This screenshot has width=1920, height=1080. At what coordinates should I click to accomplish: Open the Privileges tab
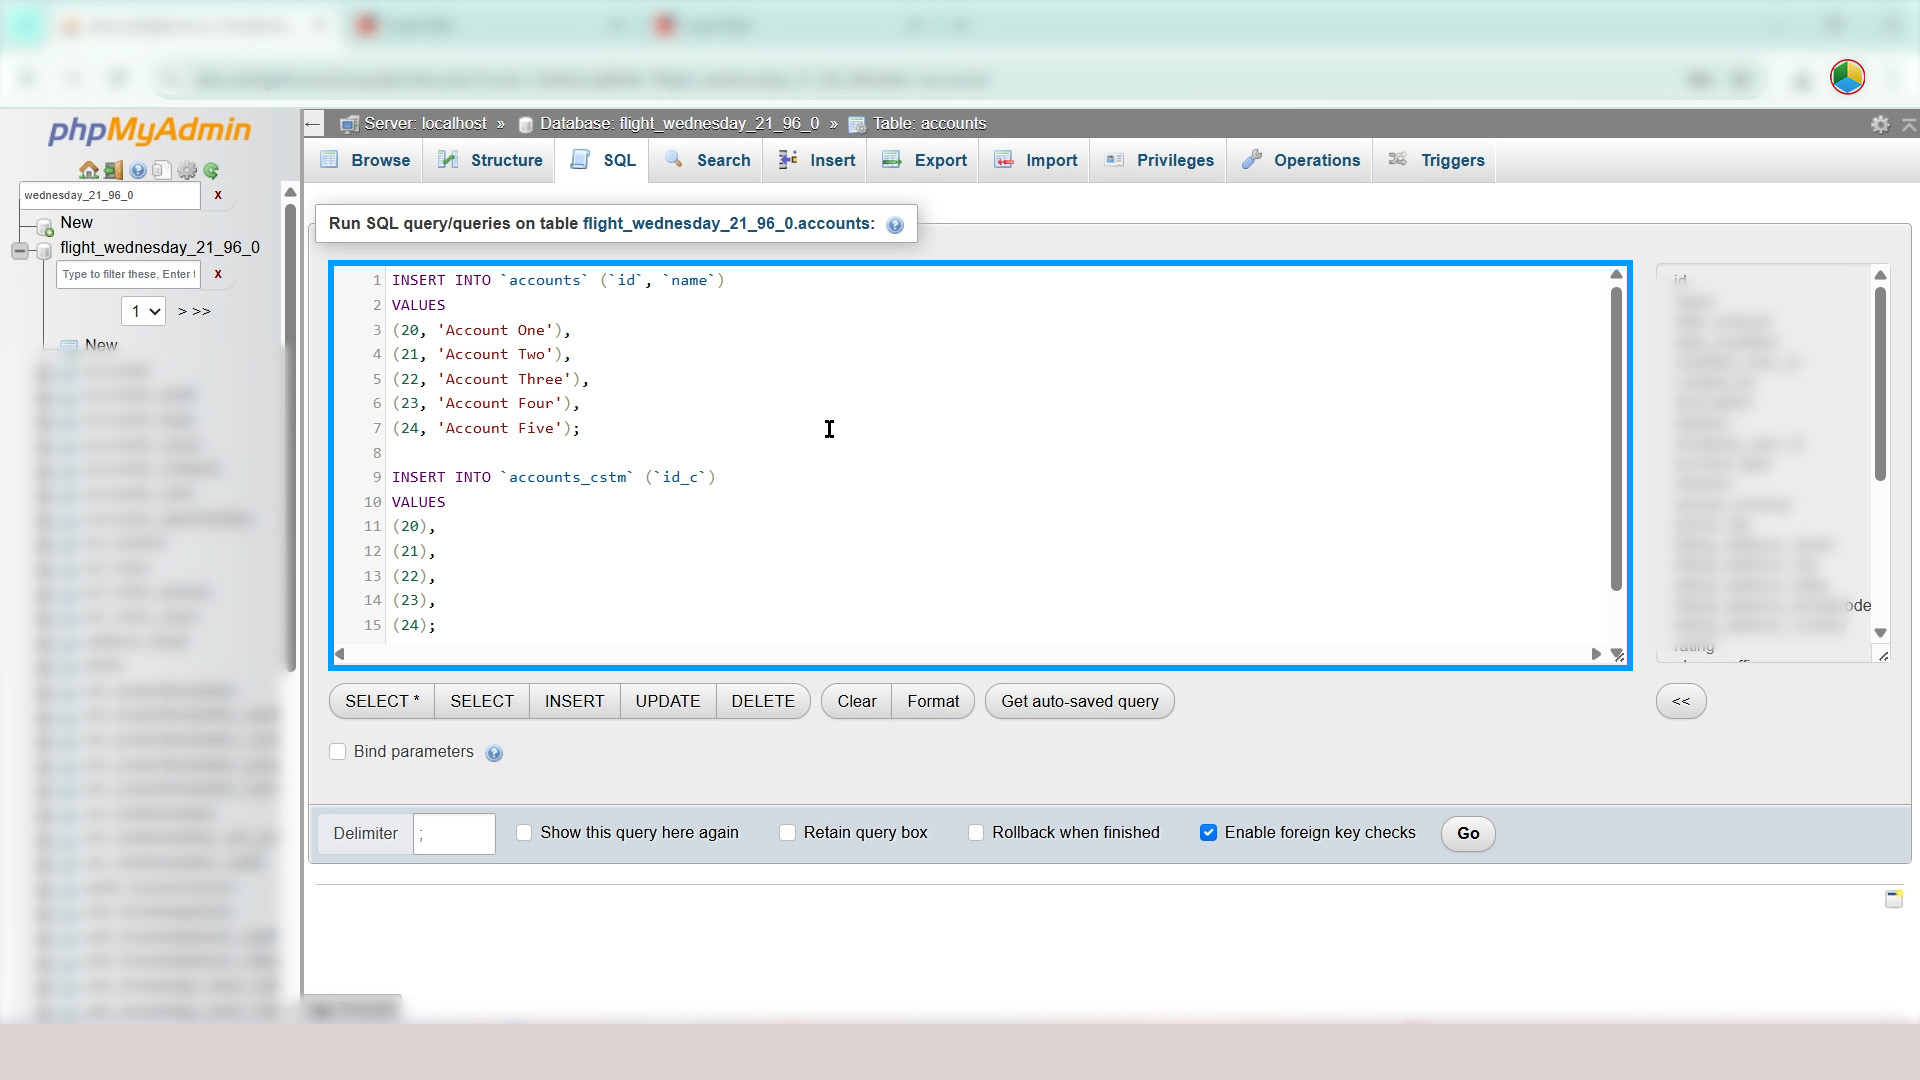pyautogui.click(x=1159, y=160)
